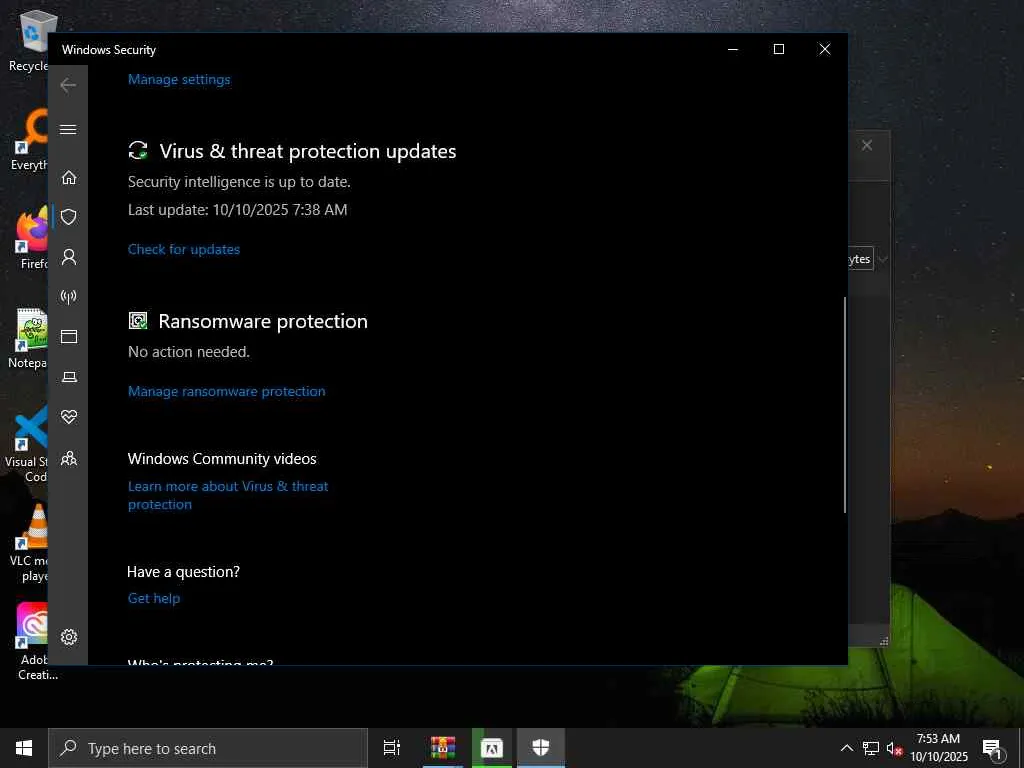This screenshot has height=768, width=1024.
Task: Open the hamburger navigation menu
Action: [x=68, y=129]
